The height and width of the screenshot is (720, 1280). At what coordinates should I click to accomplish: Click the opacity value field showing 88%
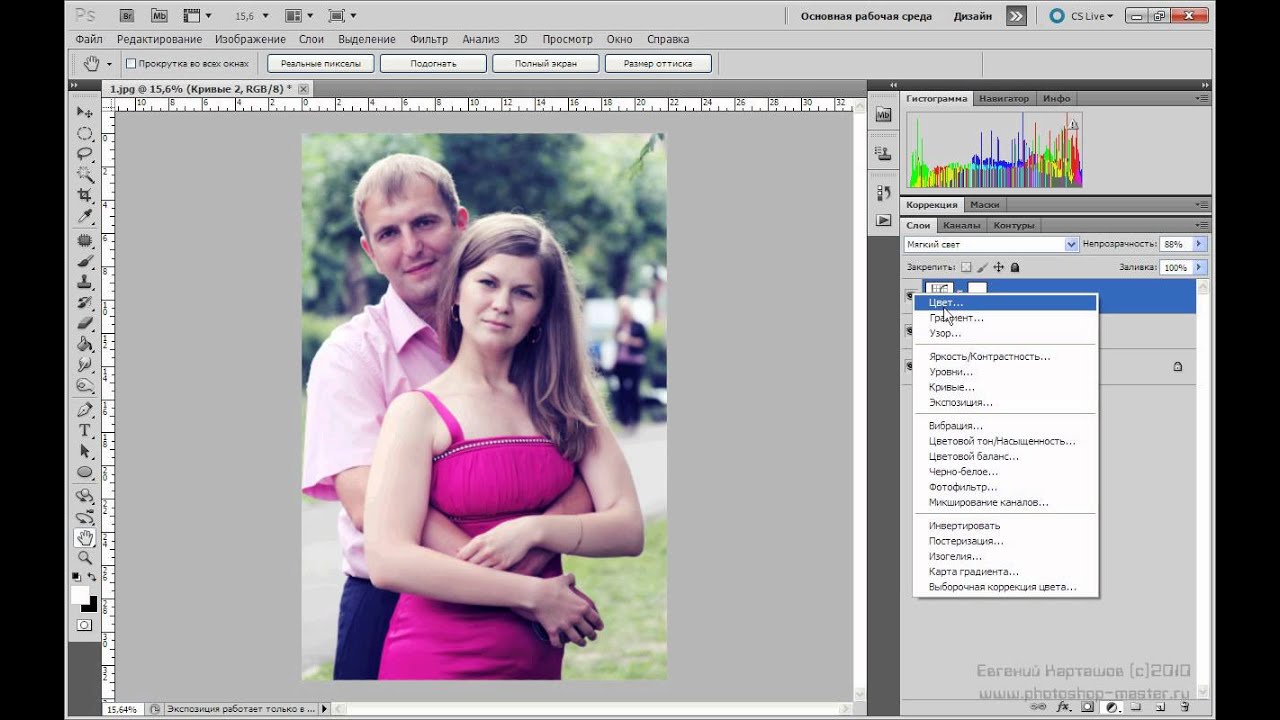click(1174, 244)
